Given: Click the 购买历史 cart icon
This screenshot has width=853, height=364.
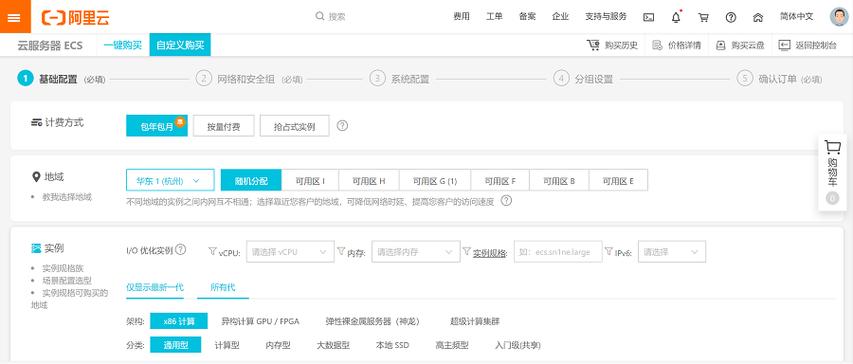Looking at the screenshot, I should click(593, 45).
